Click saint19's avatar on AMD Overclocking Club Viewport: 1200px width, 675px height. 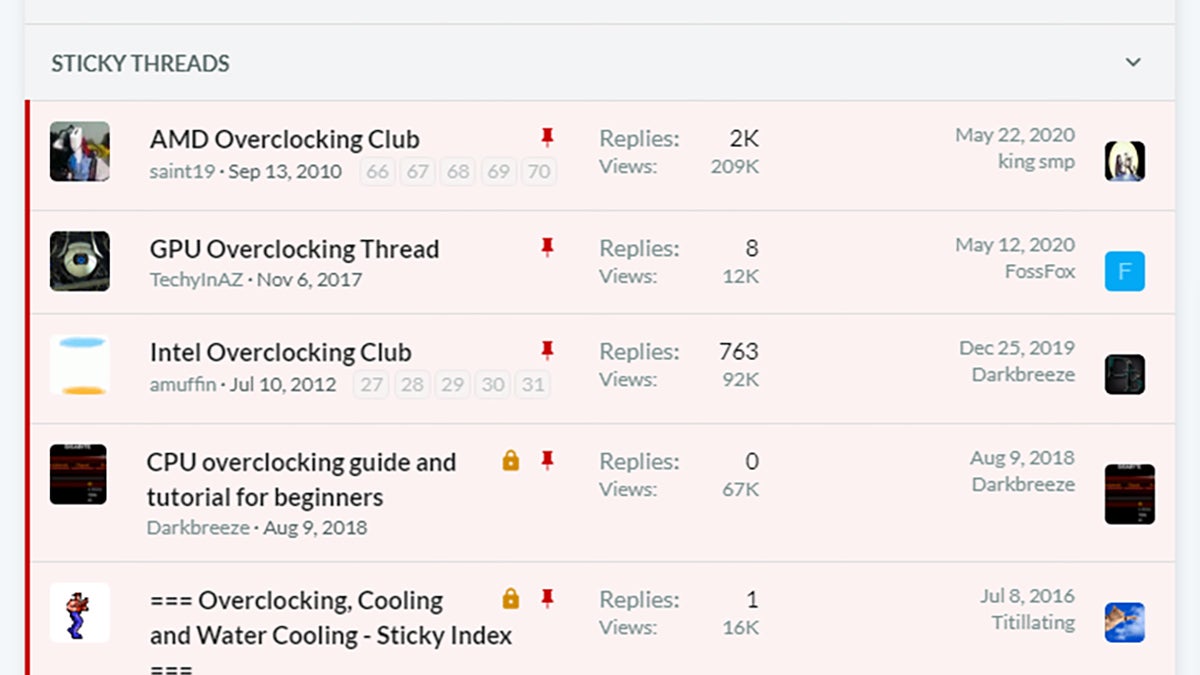tap(80, 152)
